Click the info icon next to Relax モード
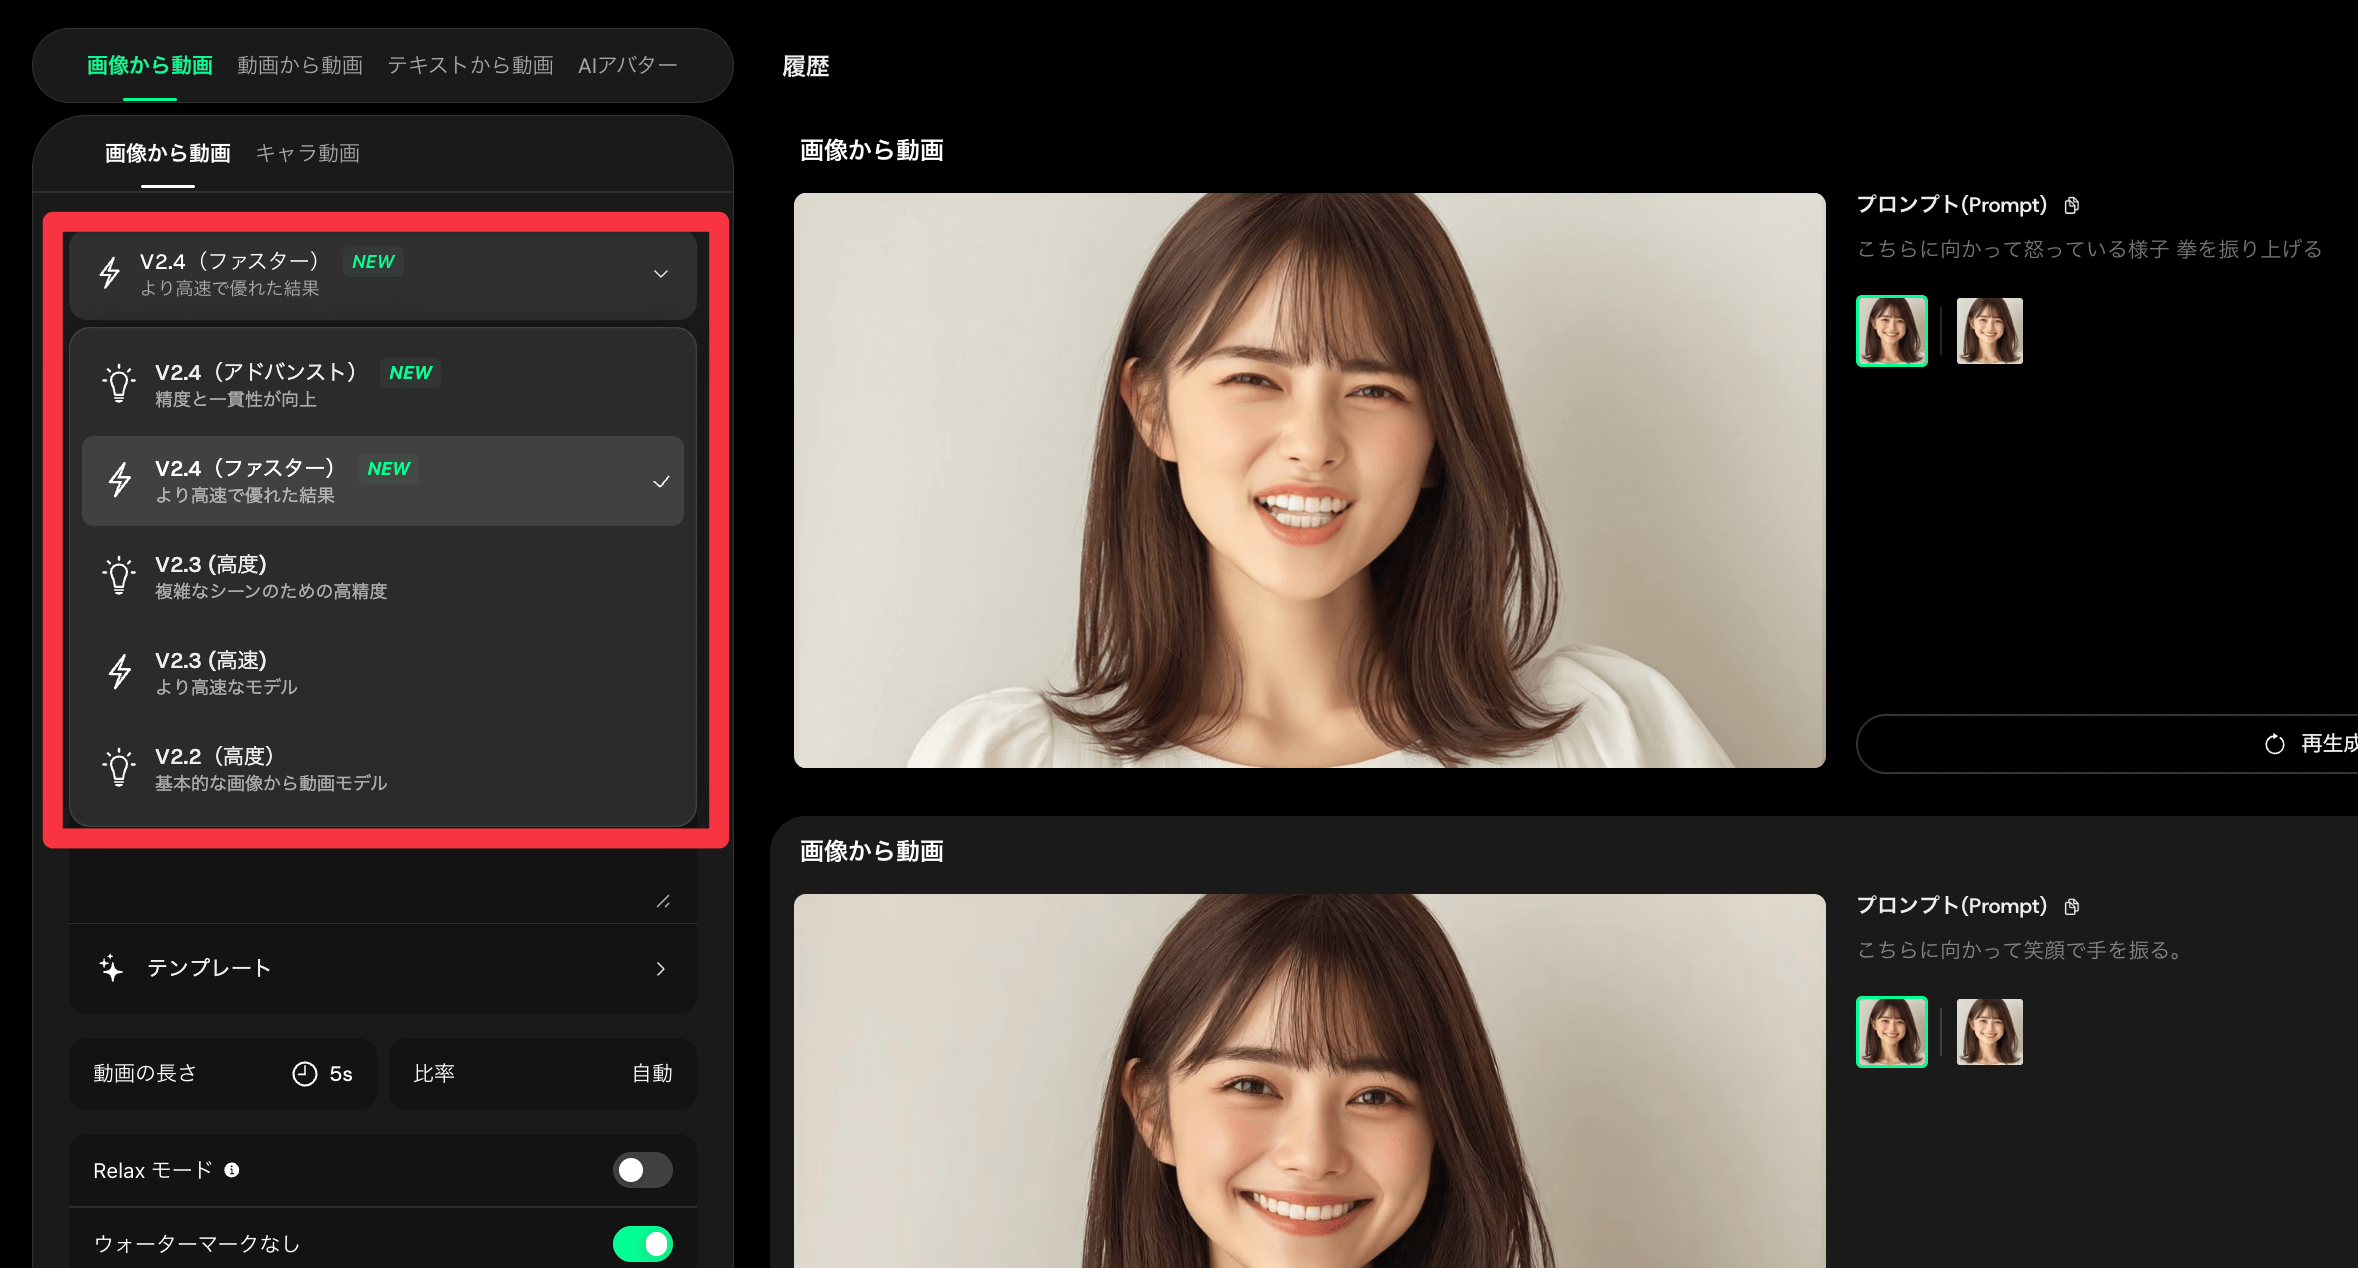 click(232, 1170)
